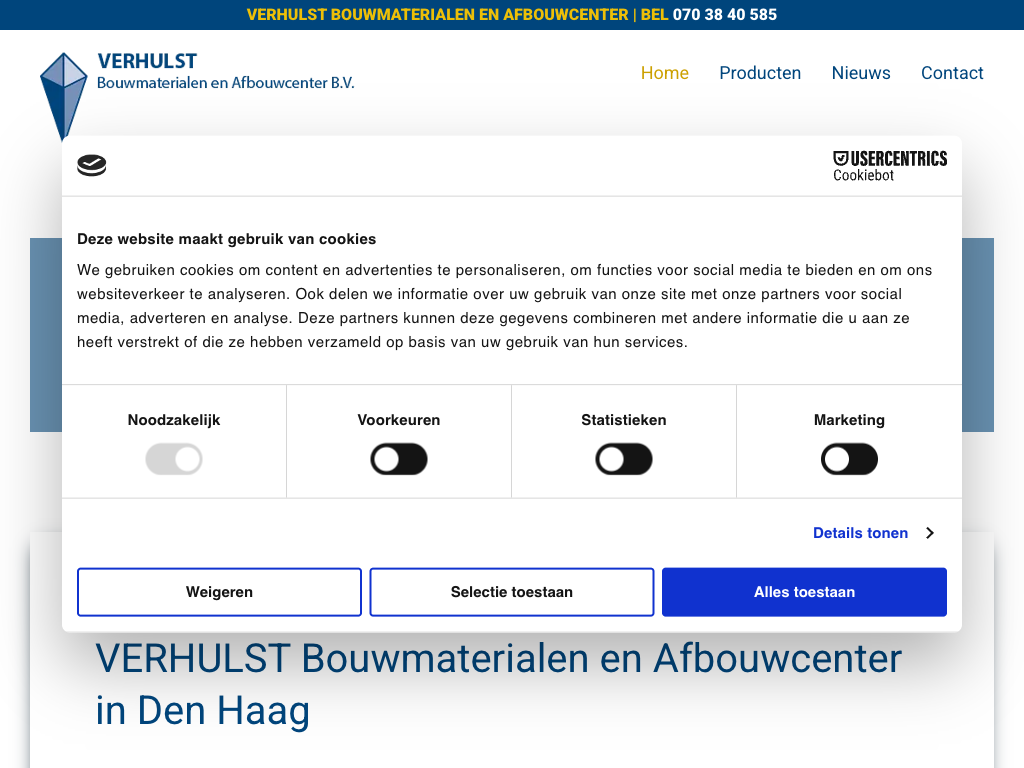Click the Weigeren button
1024x768 pixels.
219,592
